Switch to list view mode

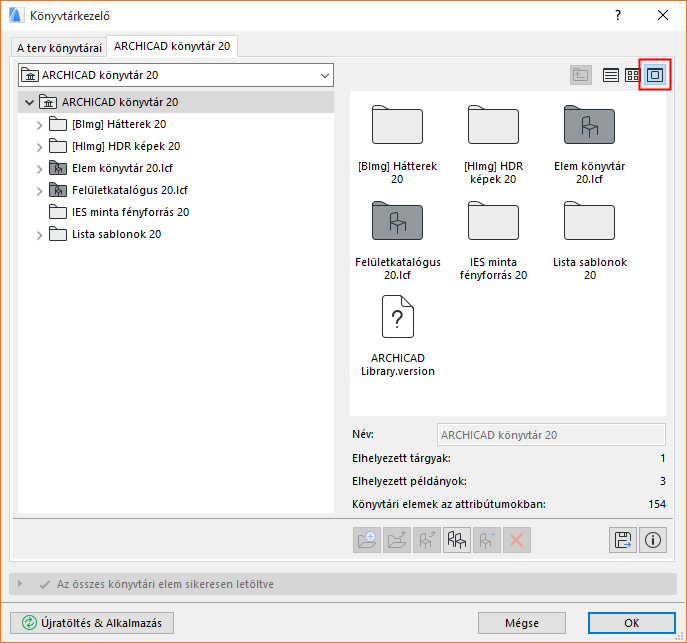(610, 75)
